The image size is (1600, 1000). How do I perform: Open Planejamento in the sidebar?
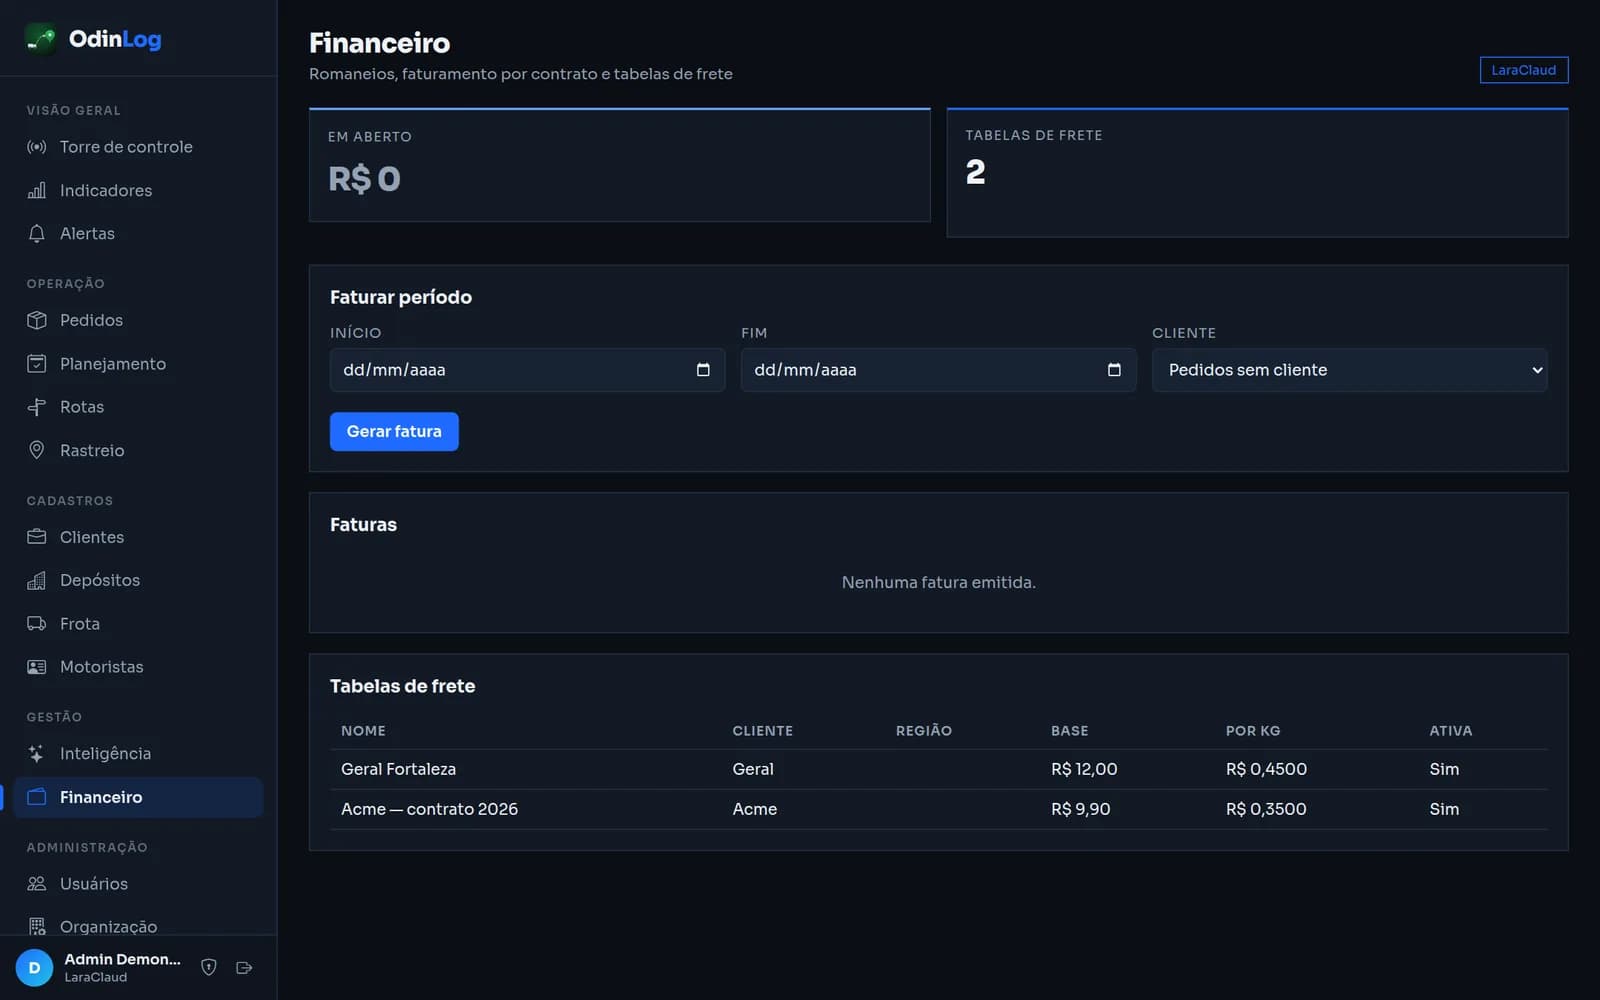click(138, 364)
